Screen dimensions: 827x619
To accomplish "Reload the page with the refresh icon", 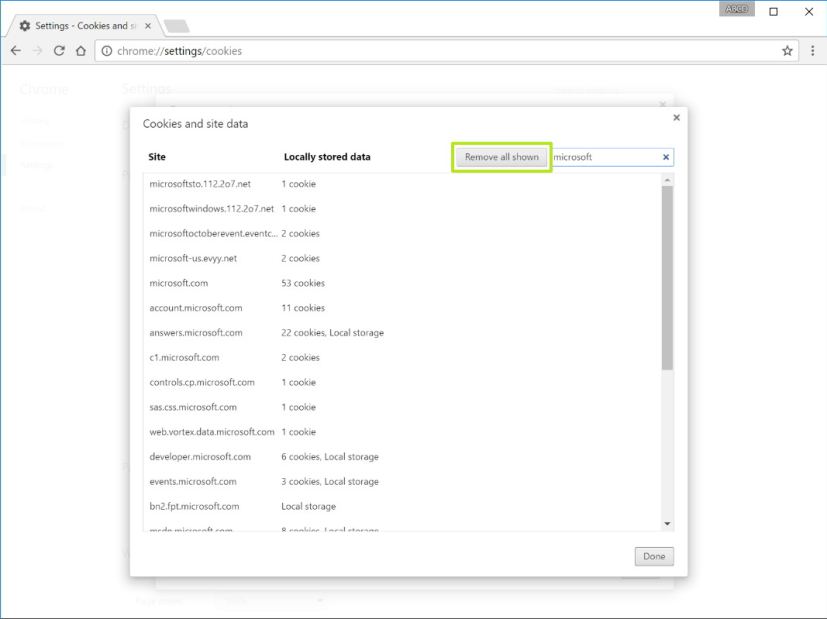I will [x=59, y=51].
